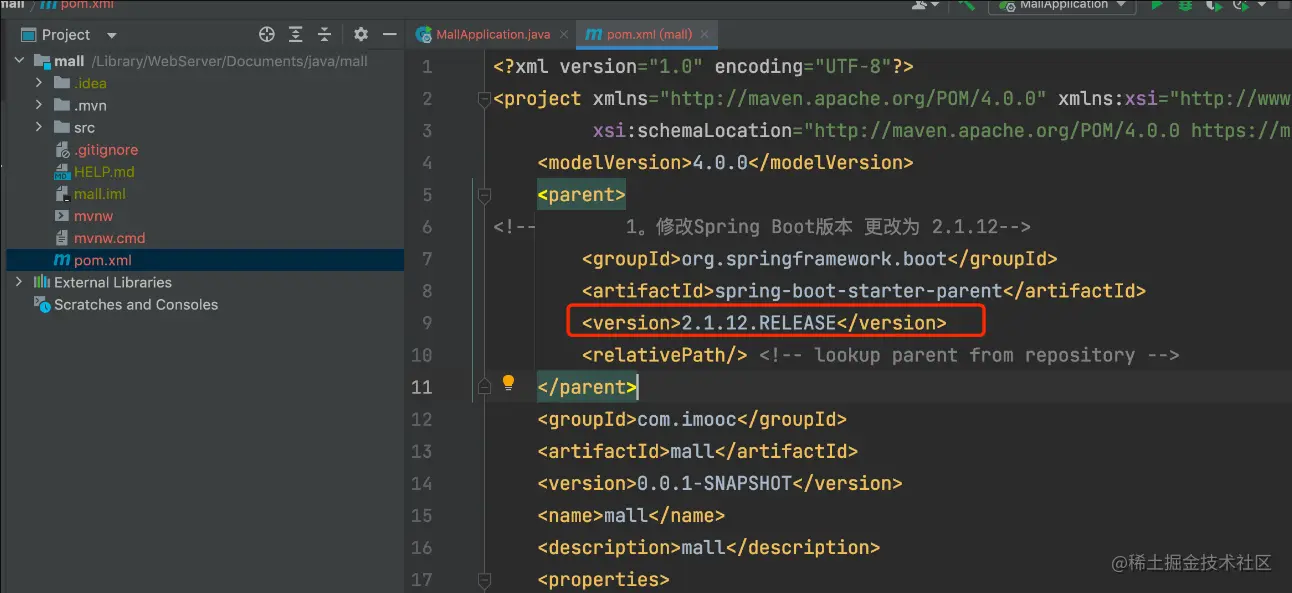Click the Run with Coverage icon
Viewport: 1292px width, 593px height.
click(x=1214, y=5)
